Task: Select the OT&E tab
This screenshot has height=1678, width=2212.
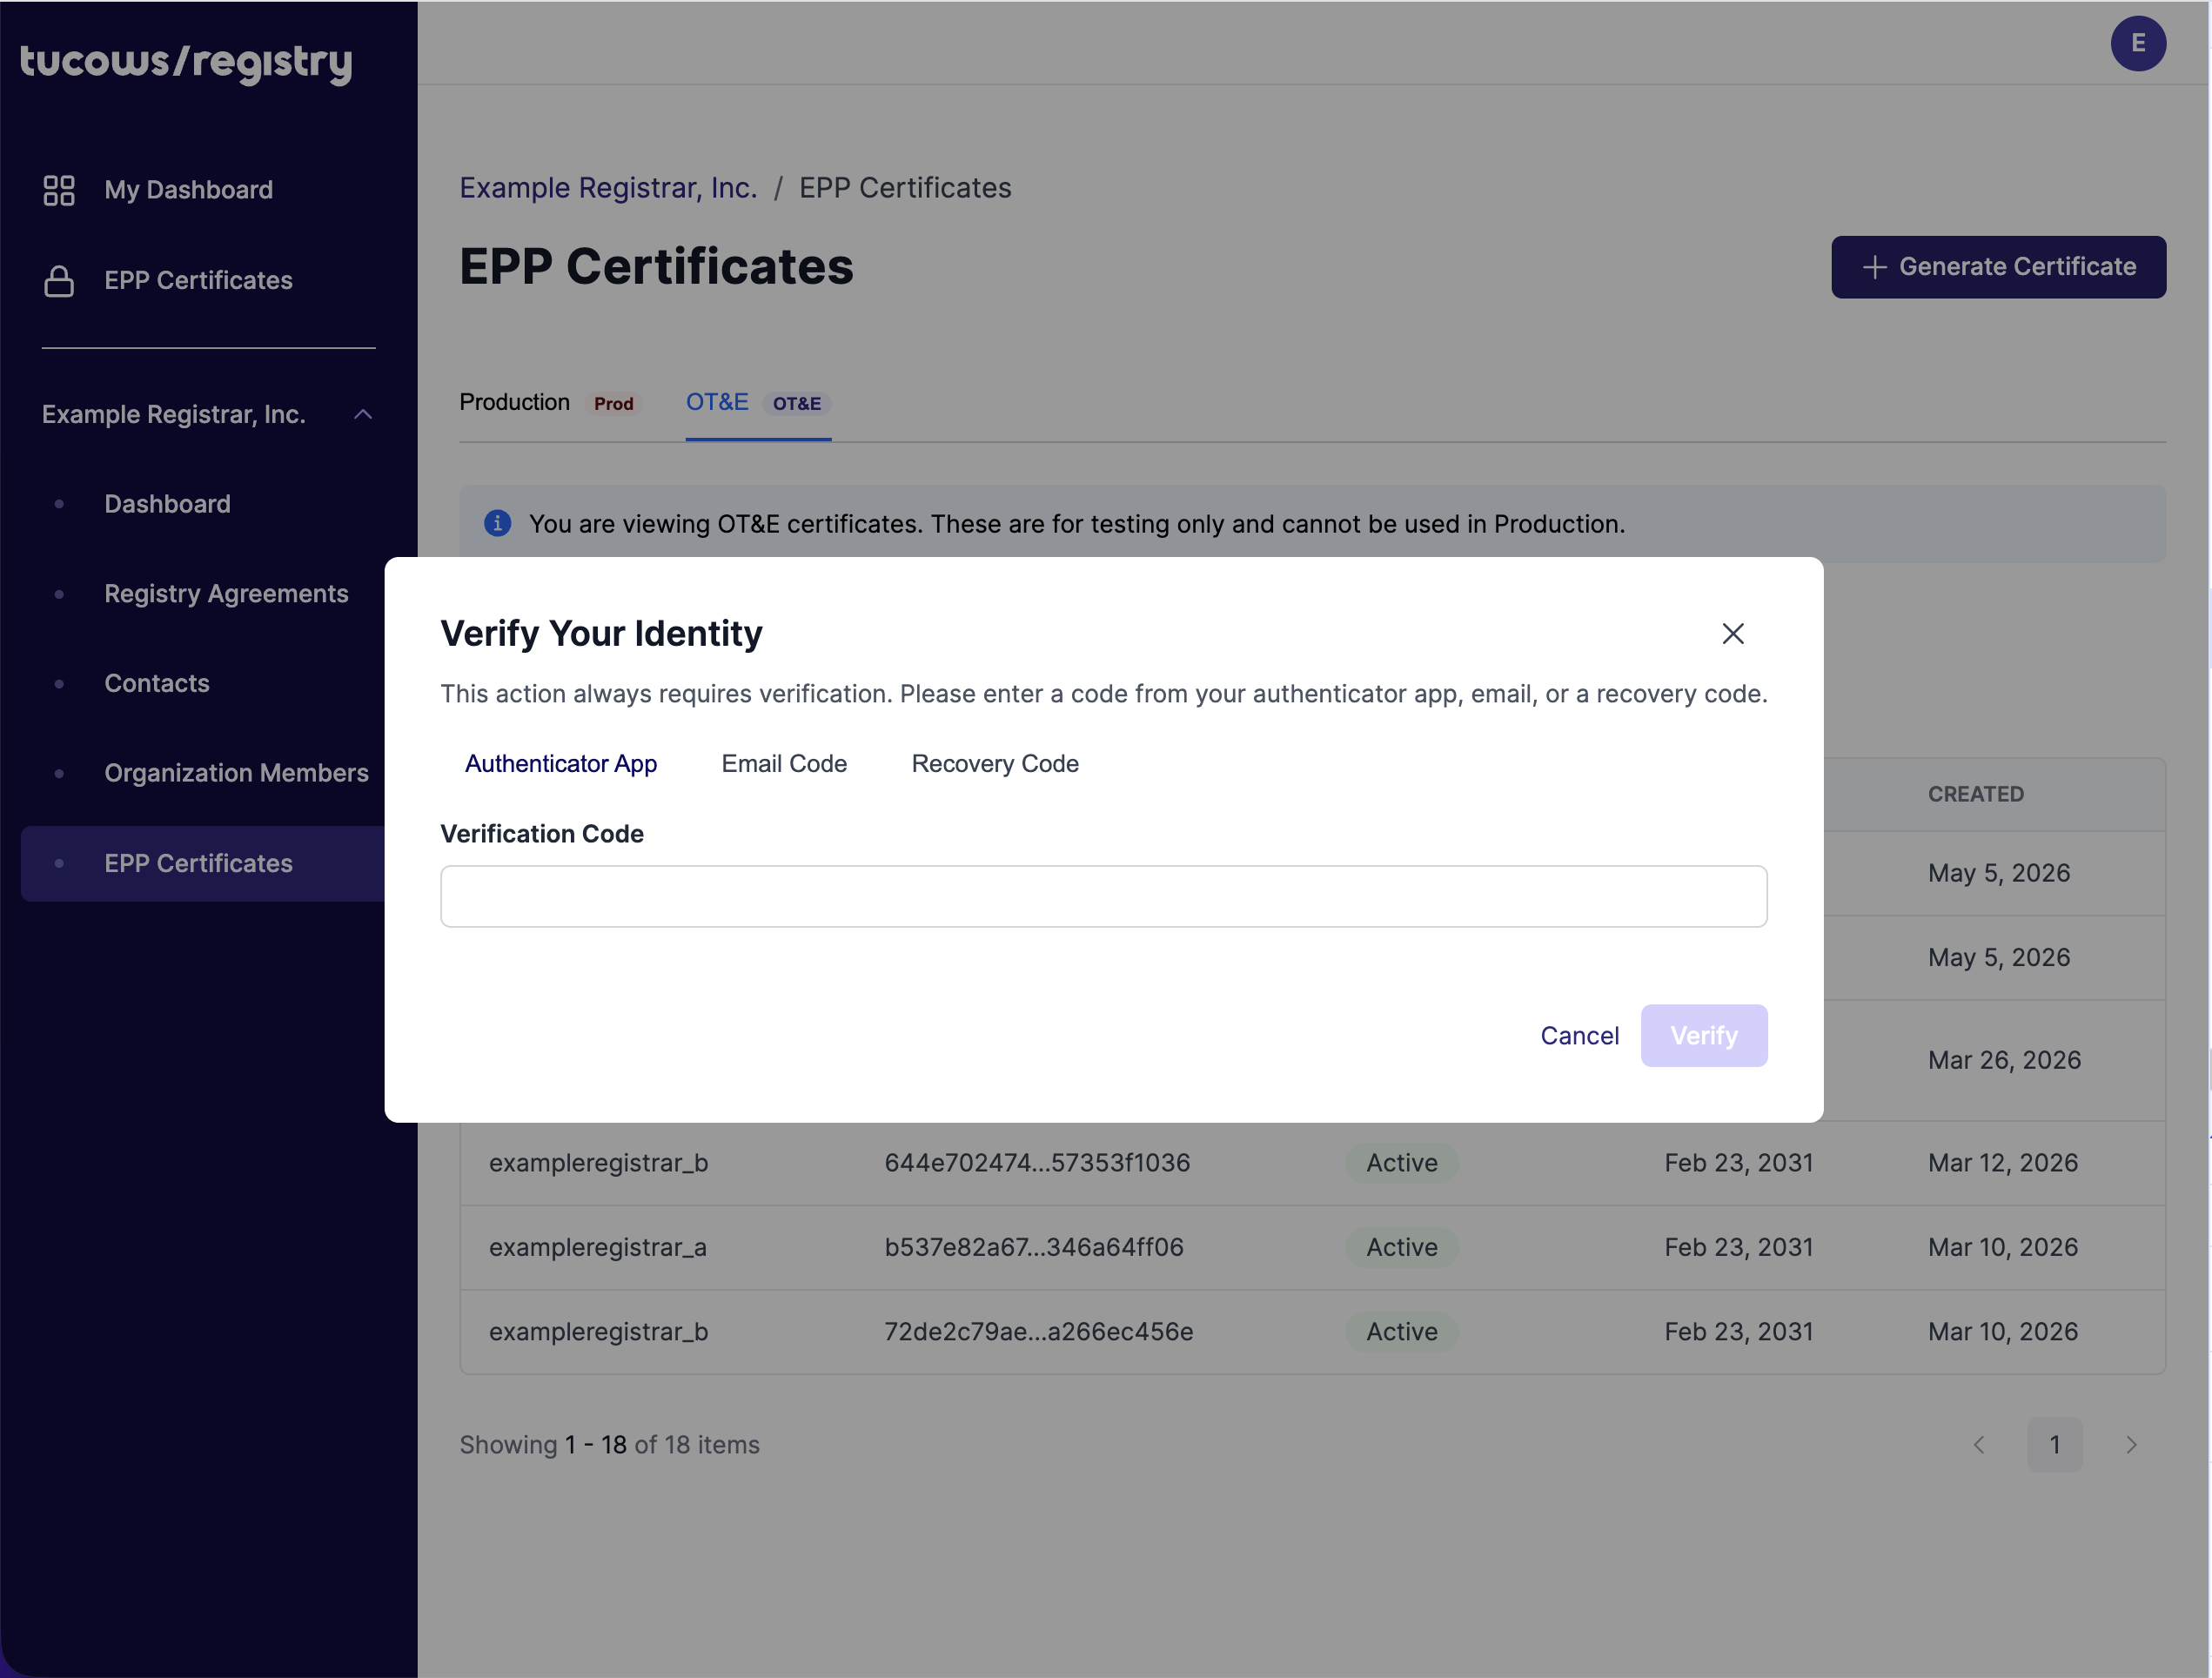Action: click(758, 402)
